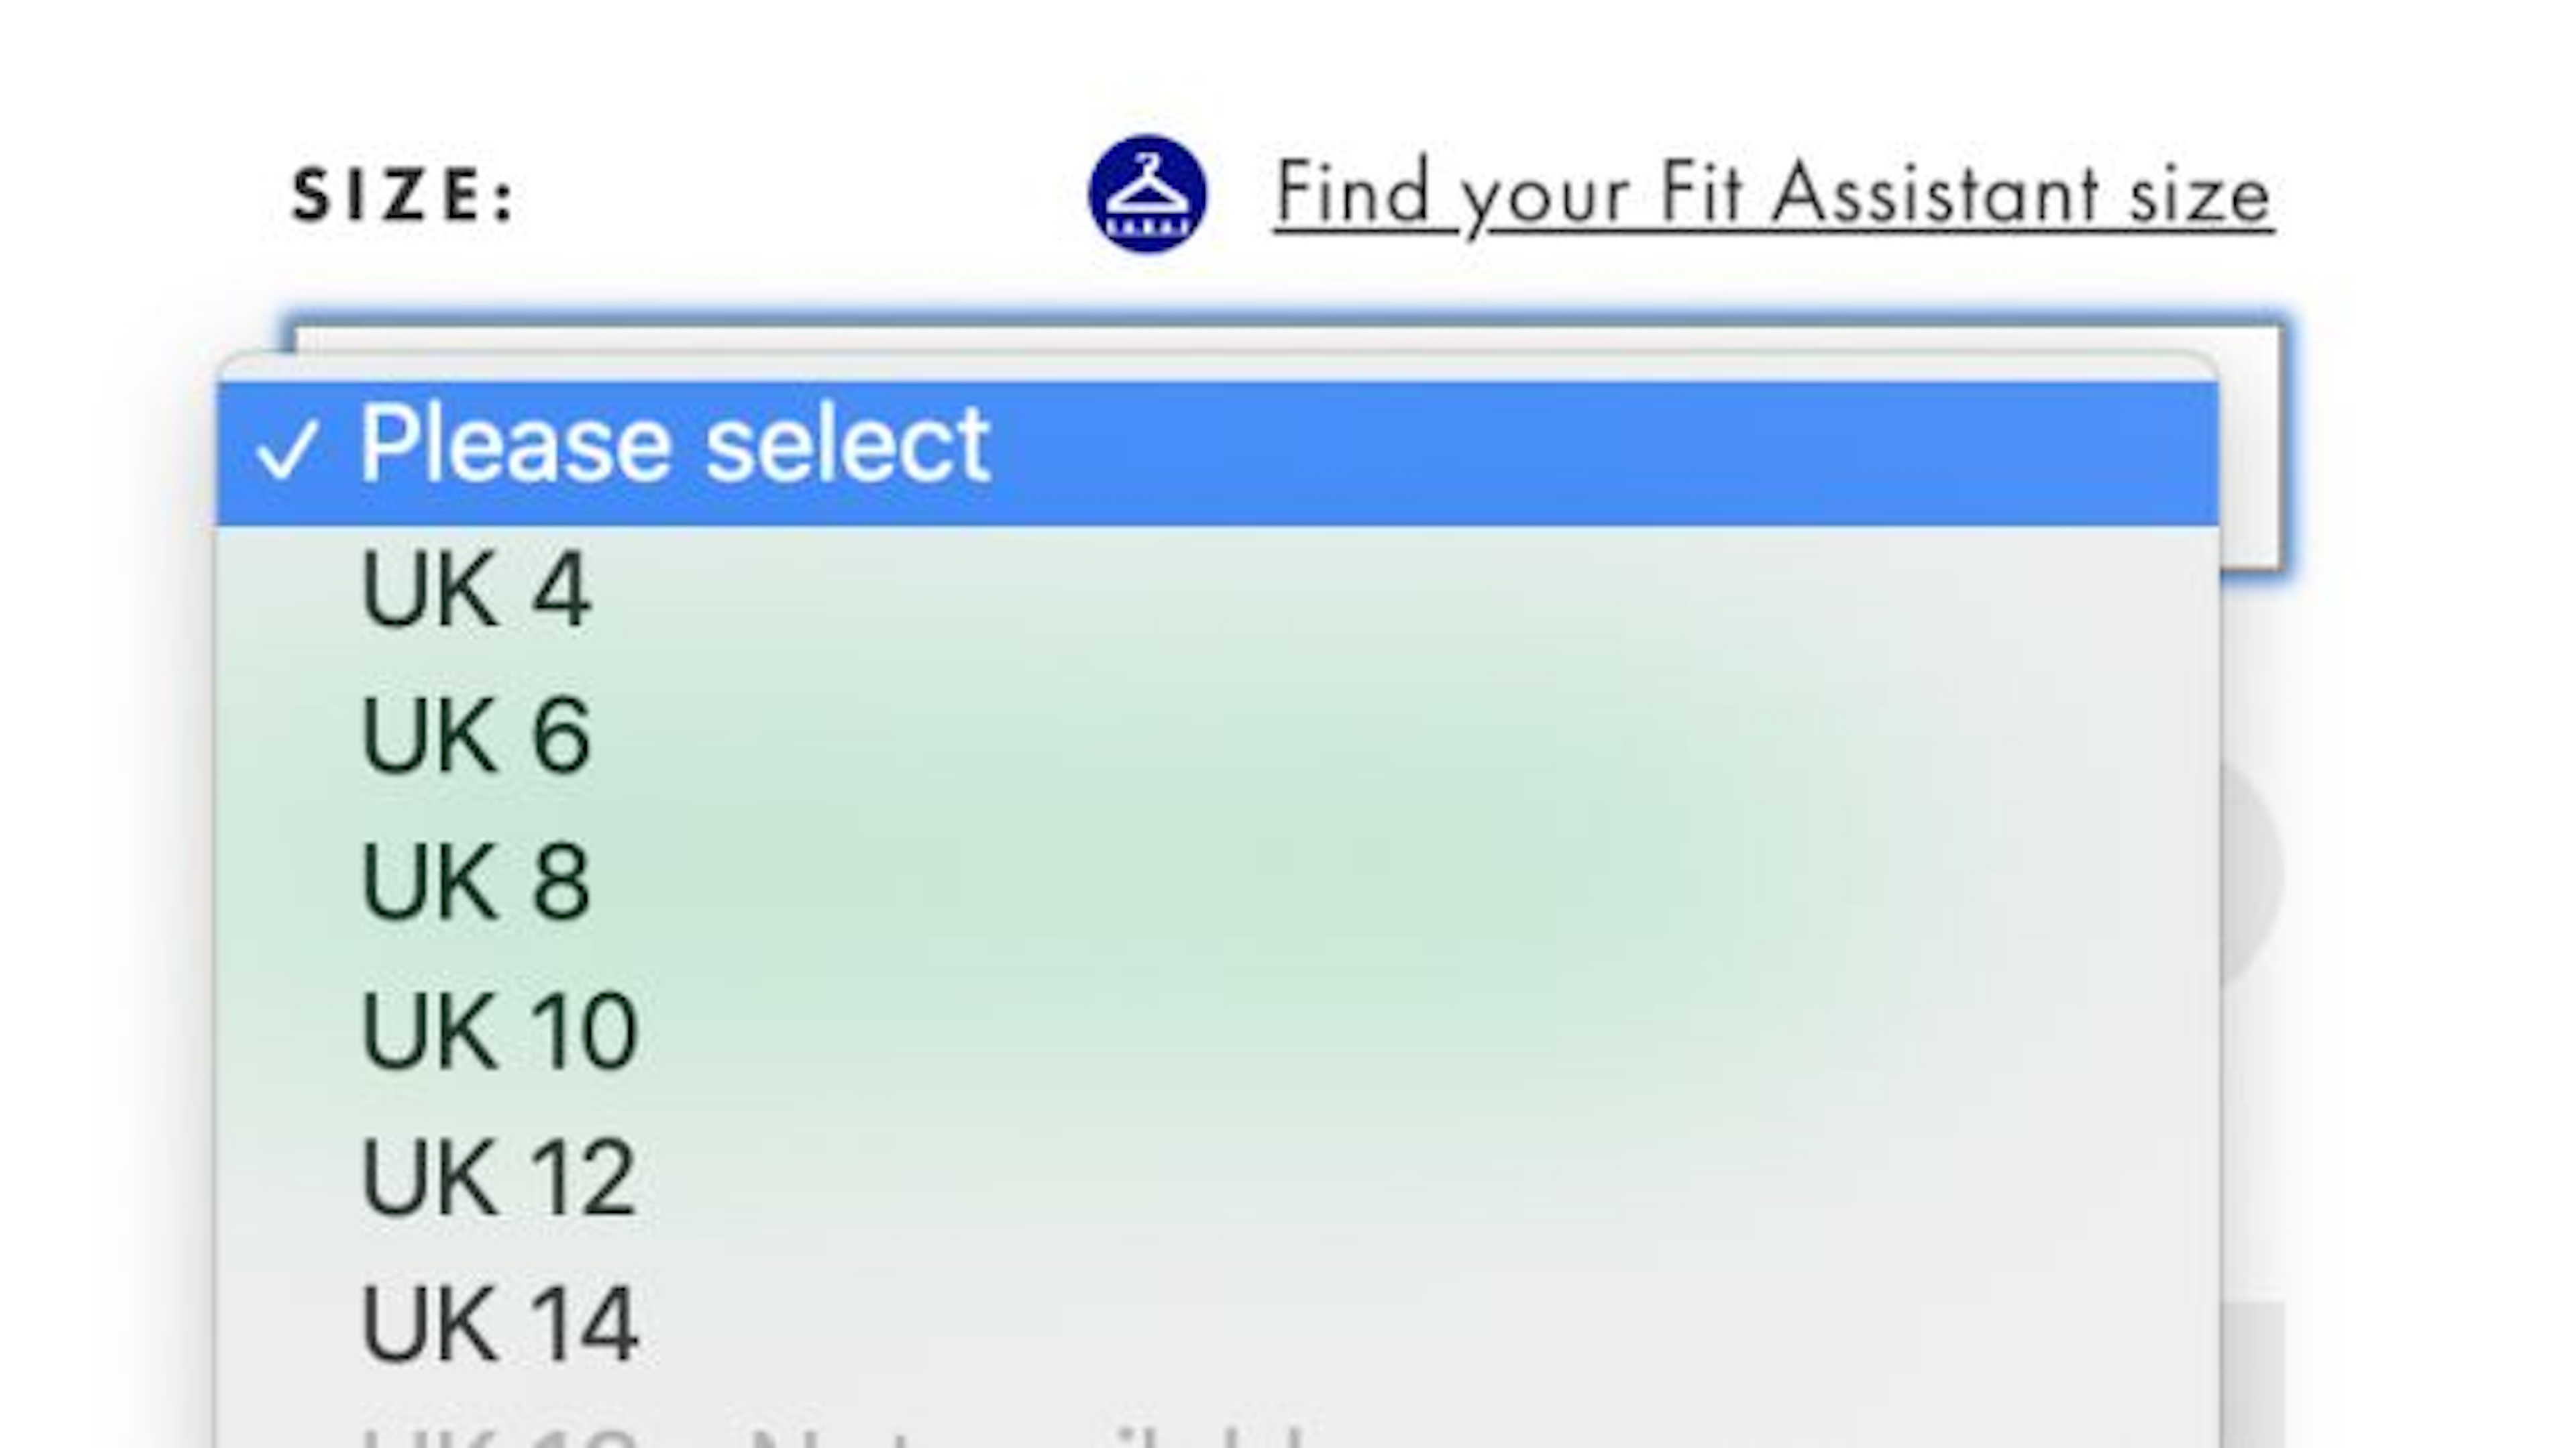Screen dimensions: 2576x1448
Task: Pick the UK 6 size option
Action: (x=1218, y=735)
